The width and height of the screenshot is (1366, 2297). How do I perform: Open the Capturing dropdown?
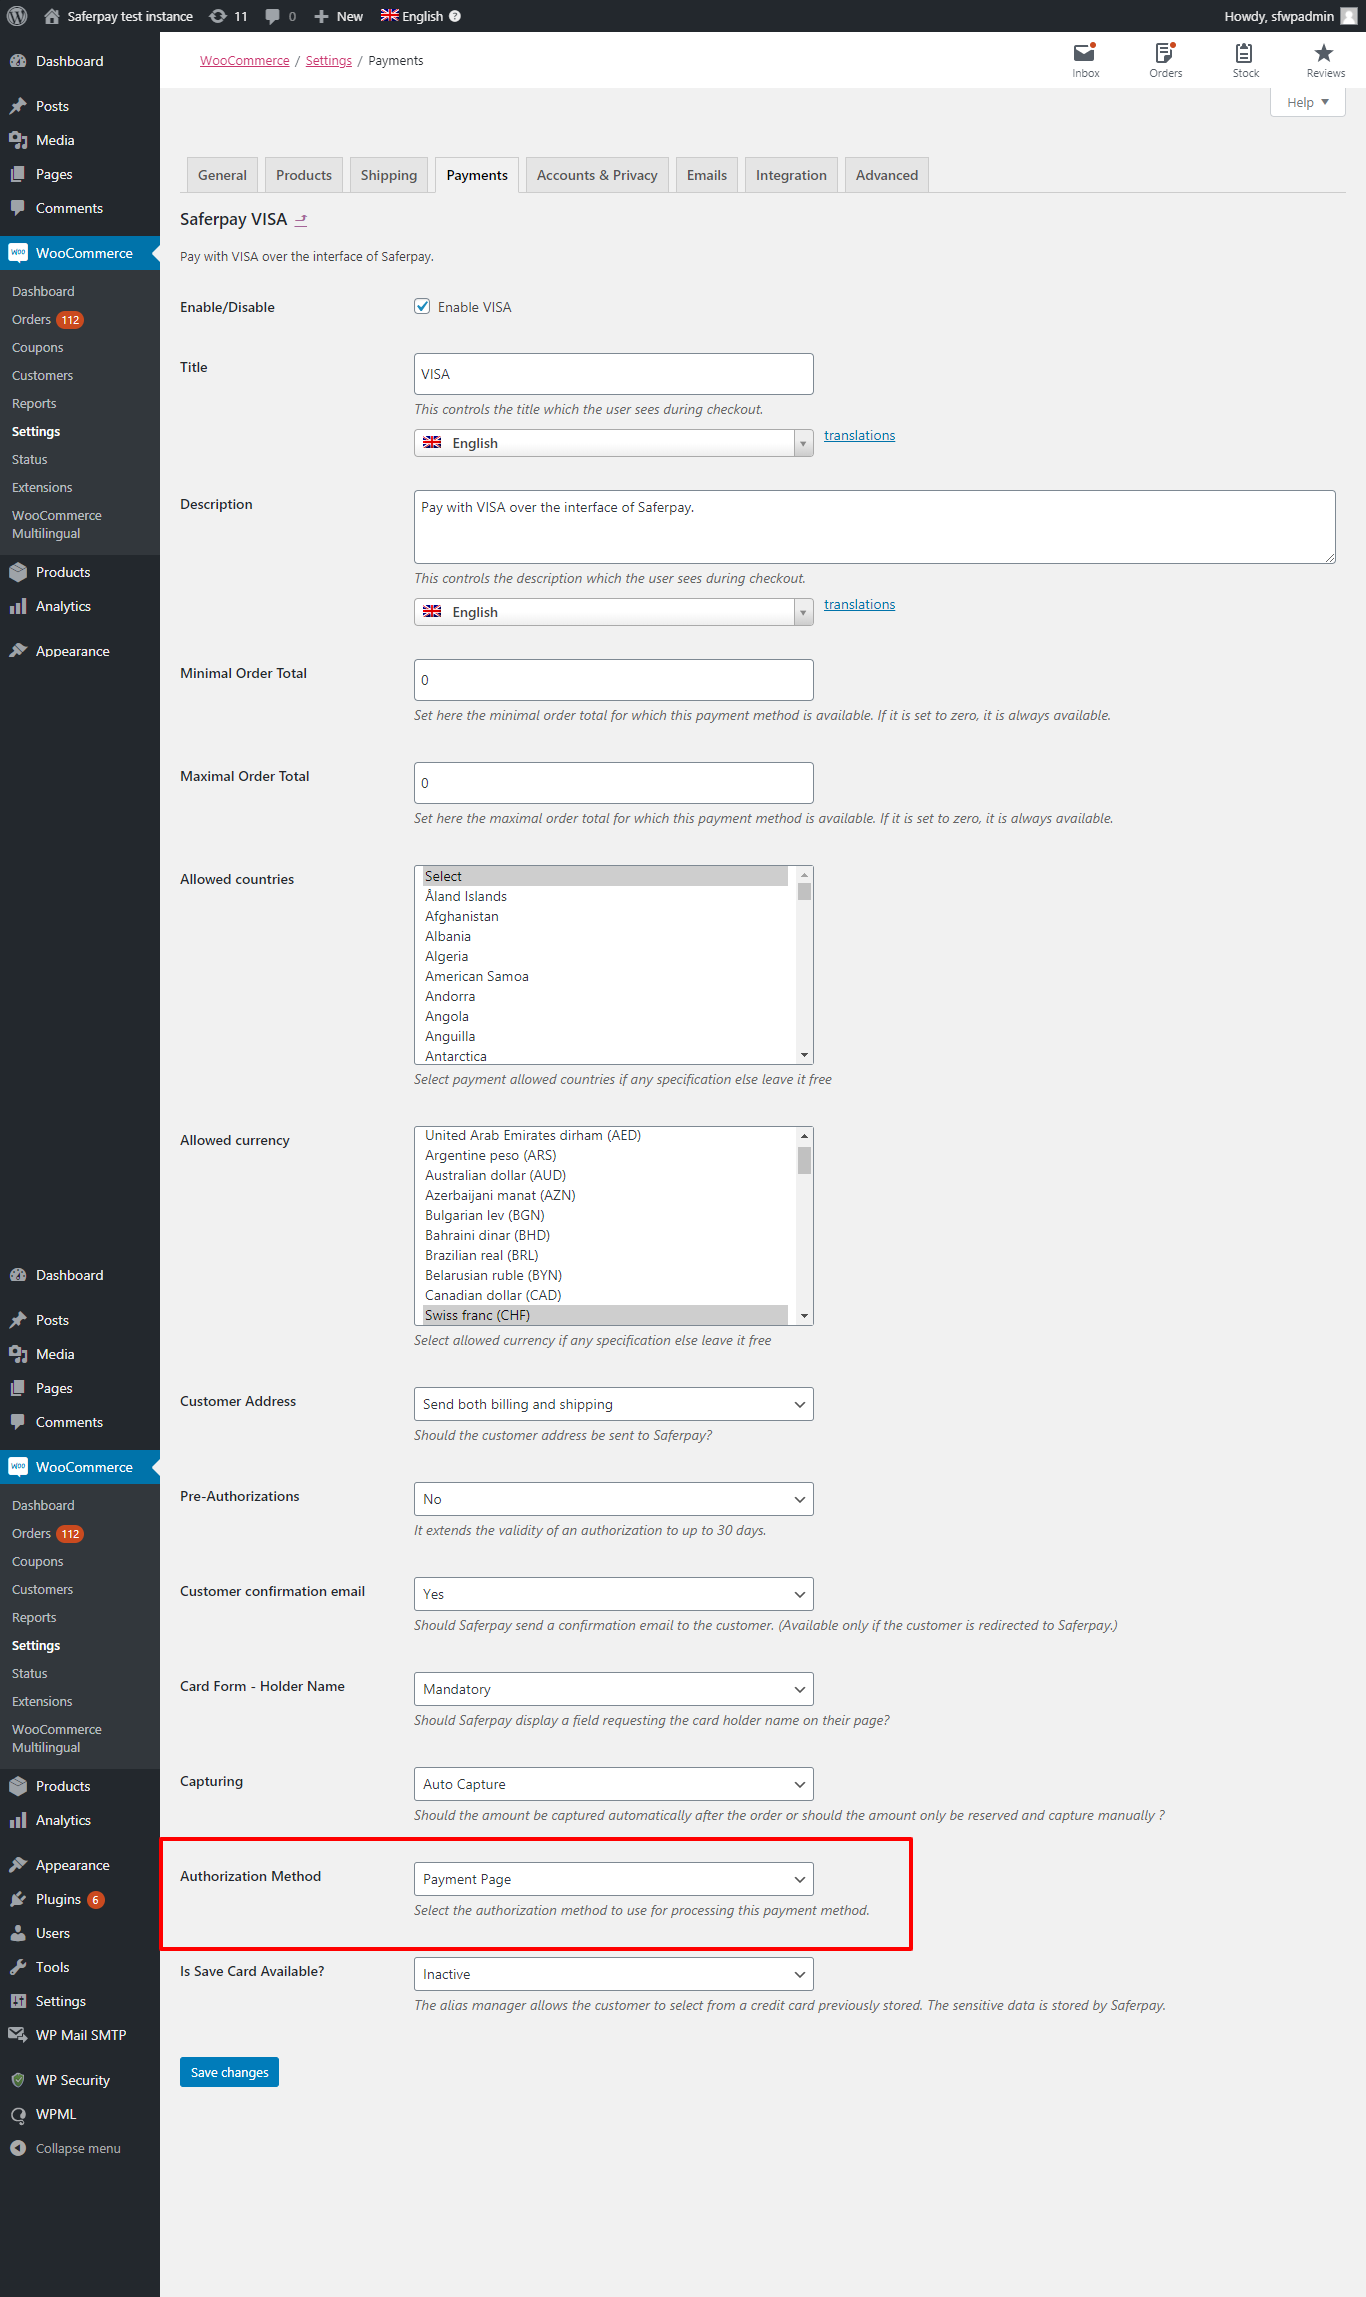coord(613,1784)
